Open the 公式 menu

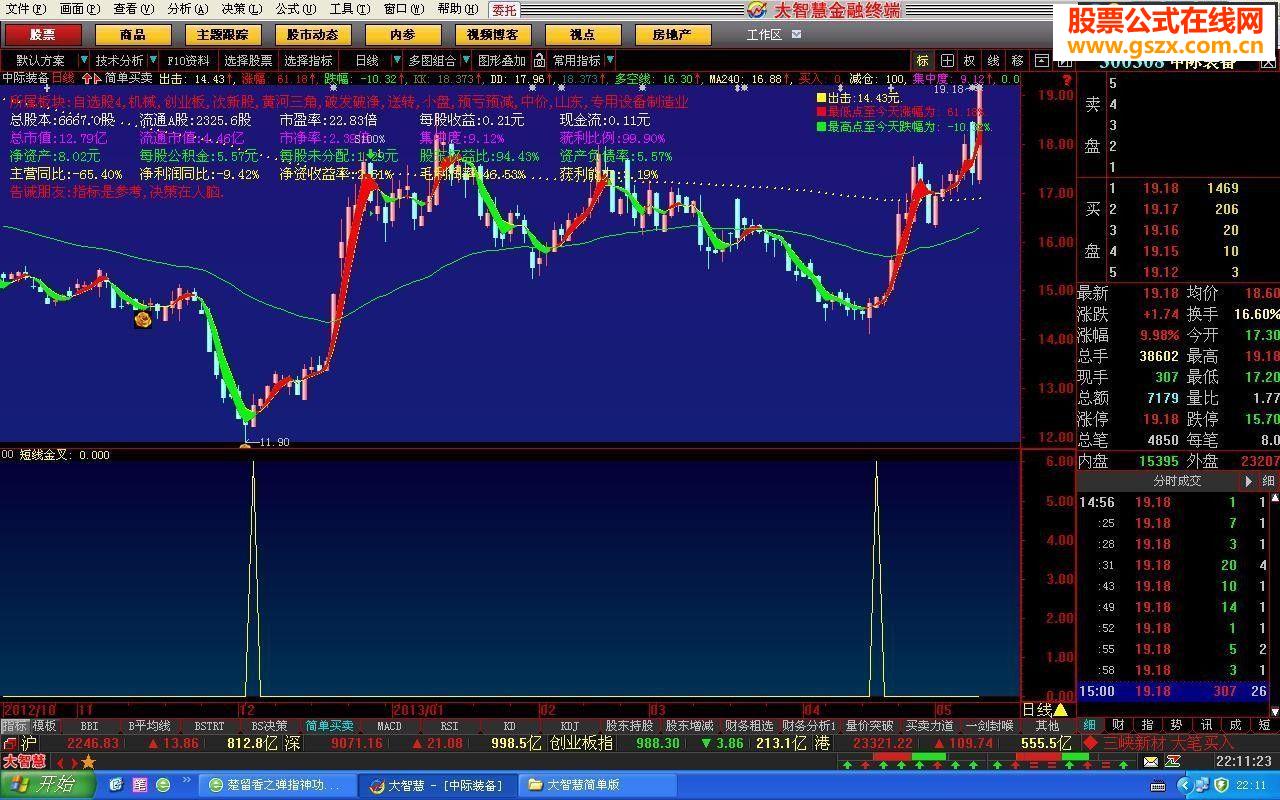click(x=295, y=9)
